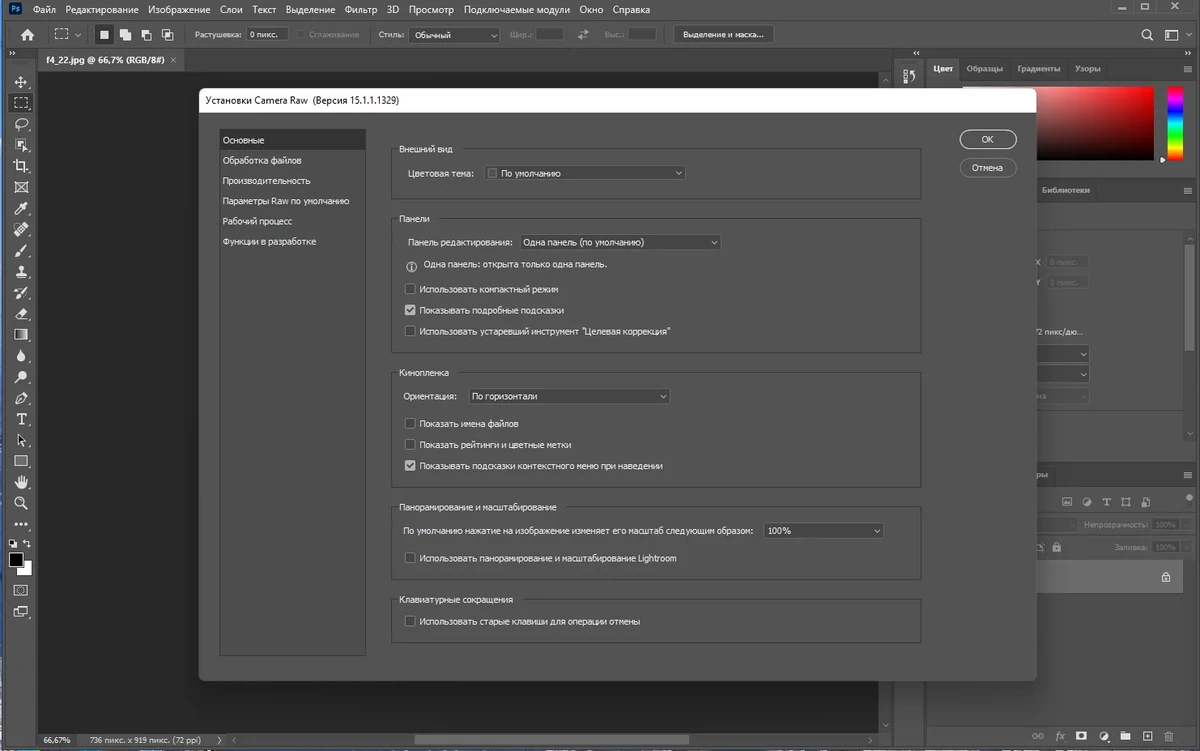Select the History Brush tool
Viewport: 1200px width, 751px height.
21,292
